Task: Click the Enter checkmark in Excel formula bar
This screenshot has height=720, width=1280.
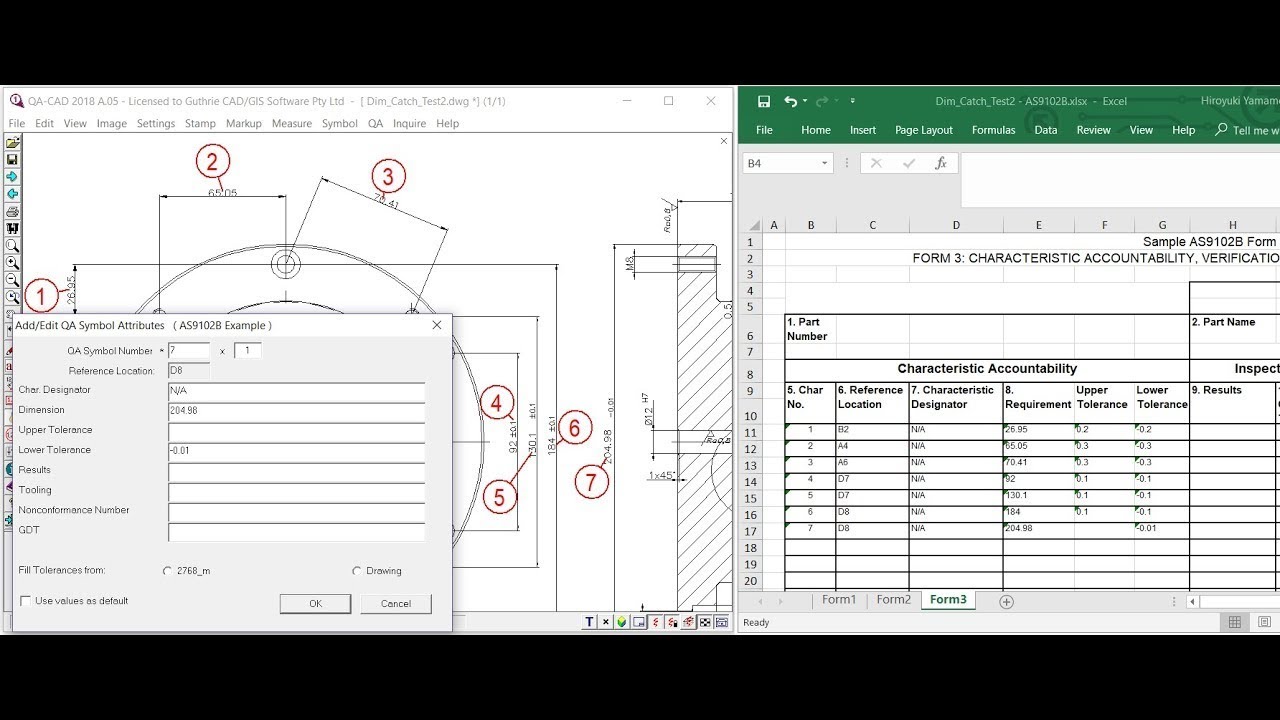Action: point(908,163)
